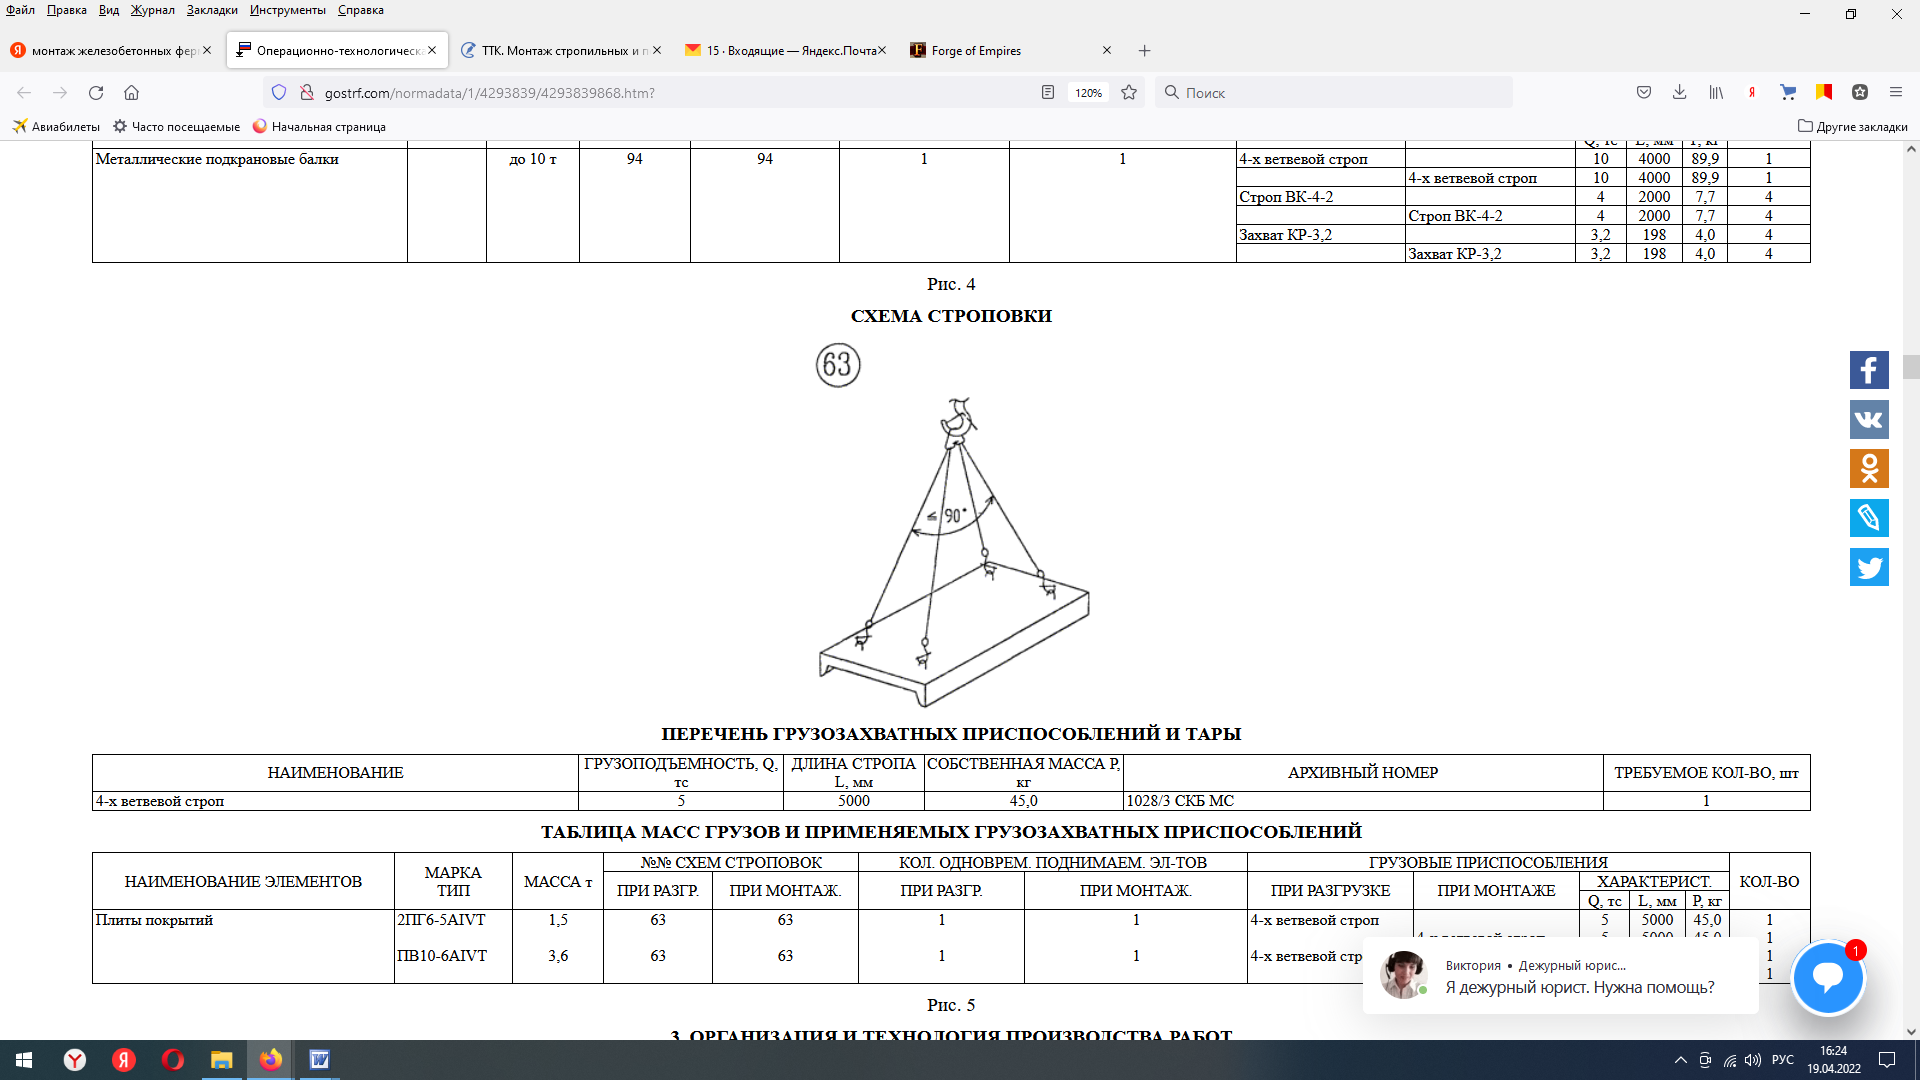Open chat bubble with notification

coord(1828,977)
